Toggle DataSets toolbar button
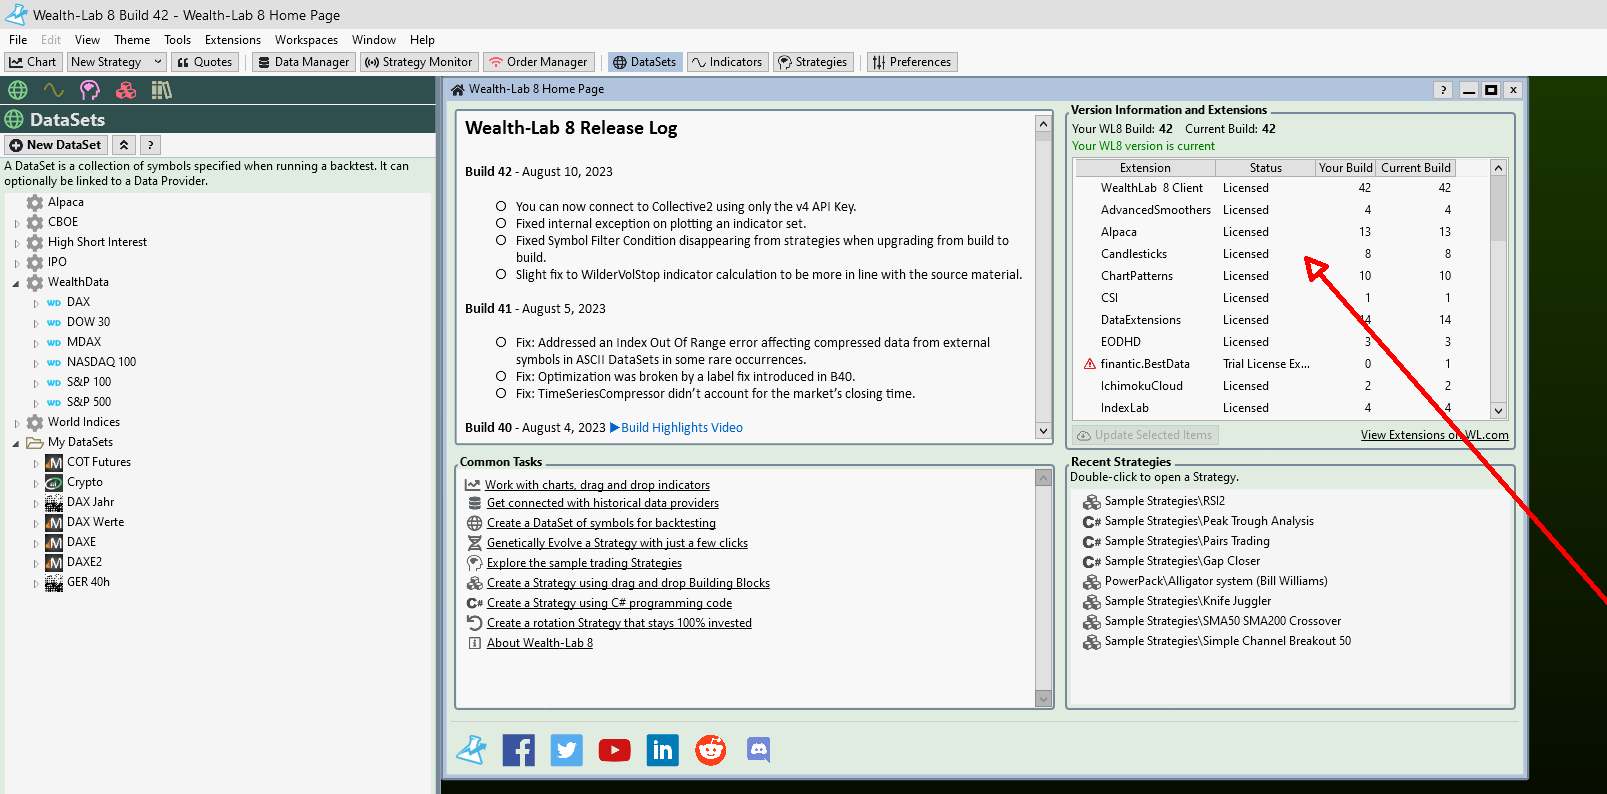The width and height of the screenshot is (1607, 794). coord(644,62)
